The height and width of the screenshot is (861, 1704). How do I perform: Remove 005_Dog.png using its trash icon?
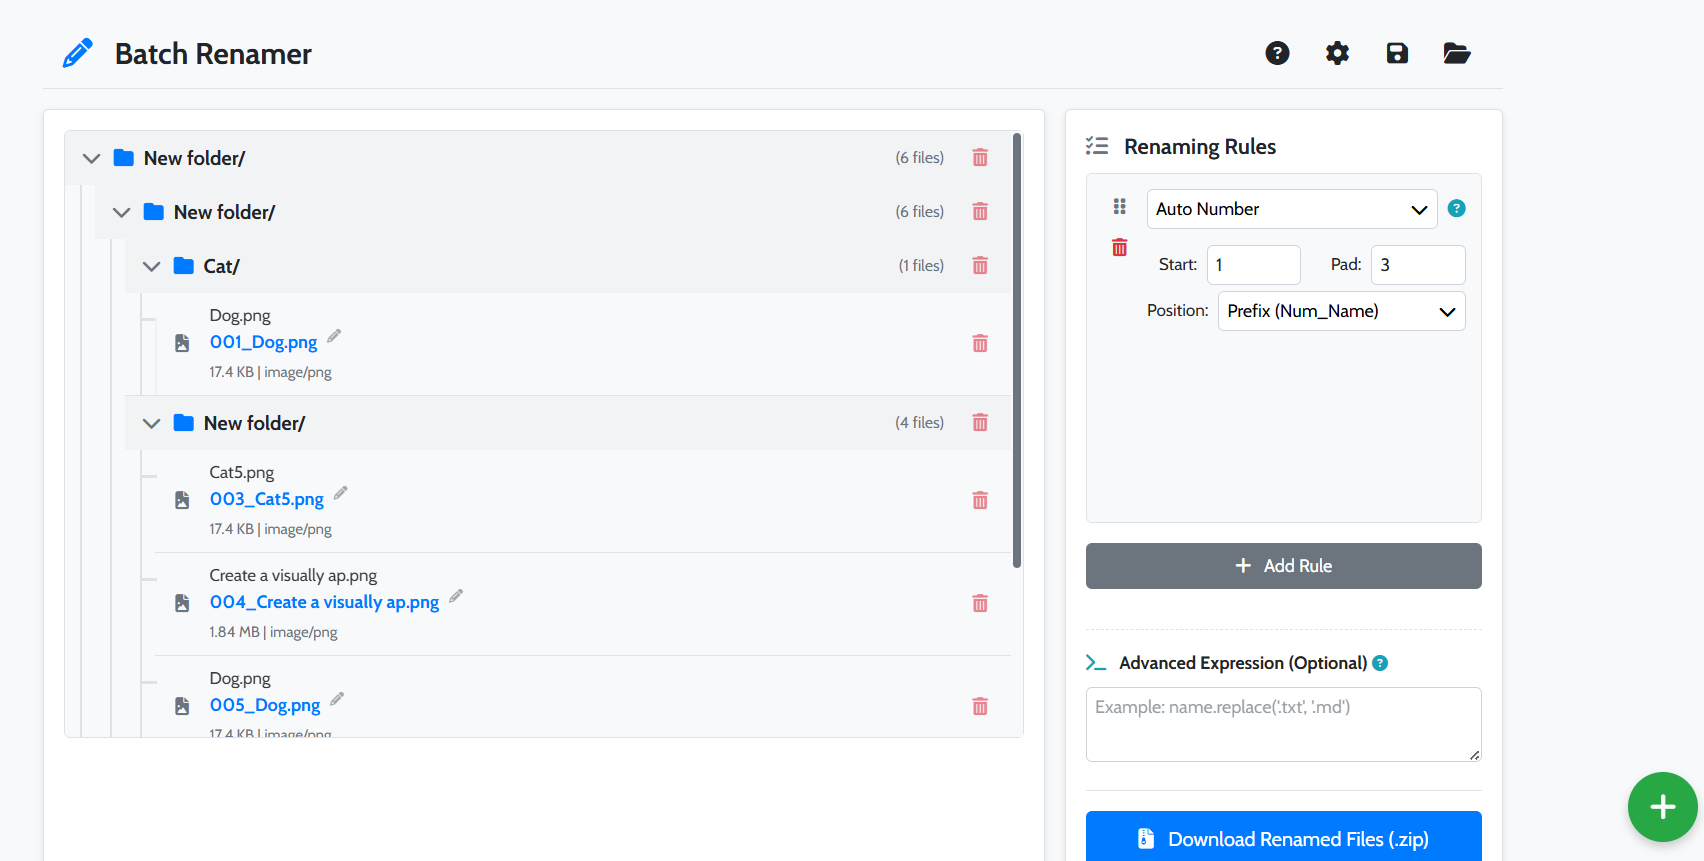(x=980, y=707)
